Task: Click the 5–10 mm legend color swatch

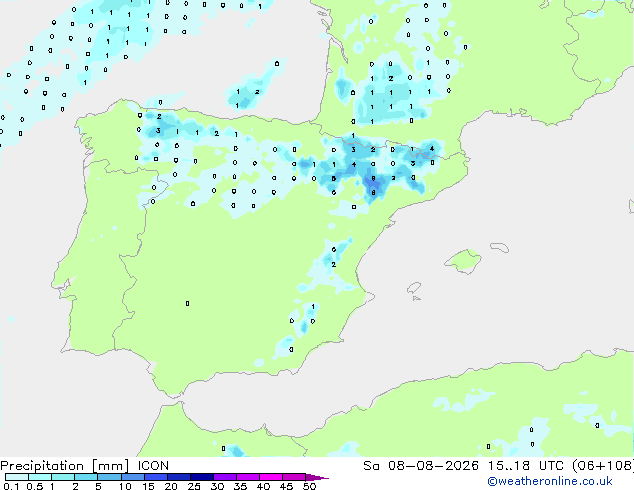Action: [109, 477]
